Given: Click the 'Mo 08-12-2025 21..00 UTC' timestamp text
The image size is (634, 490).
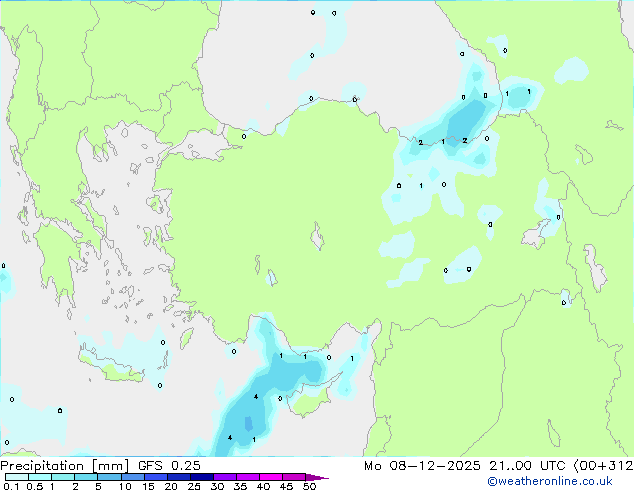Looking at the screenshot, I should click(465, 466).
